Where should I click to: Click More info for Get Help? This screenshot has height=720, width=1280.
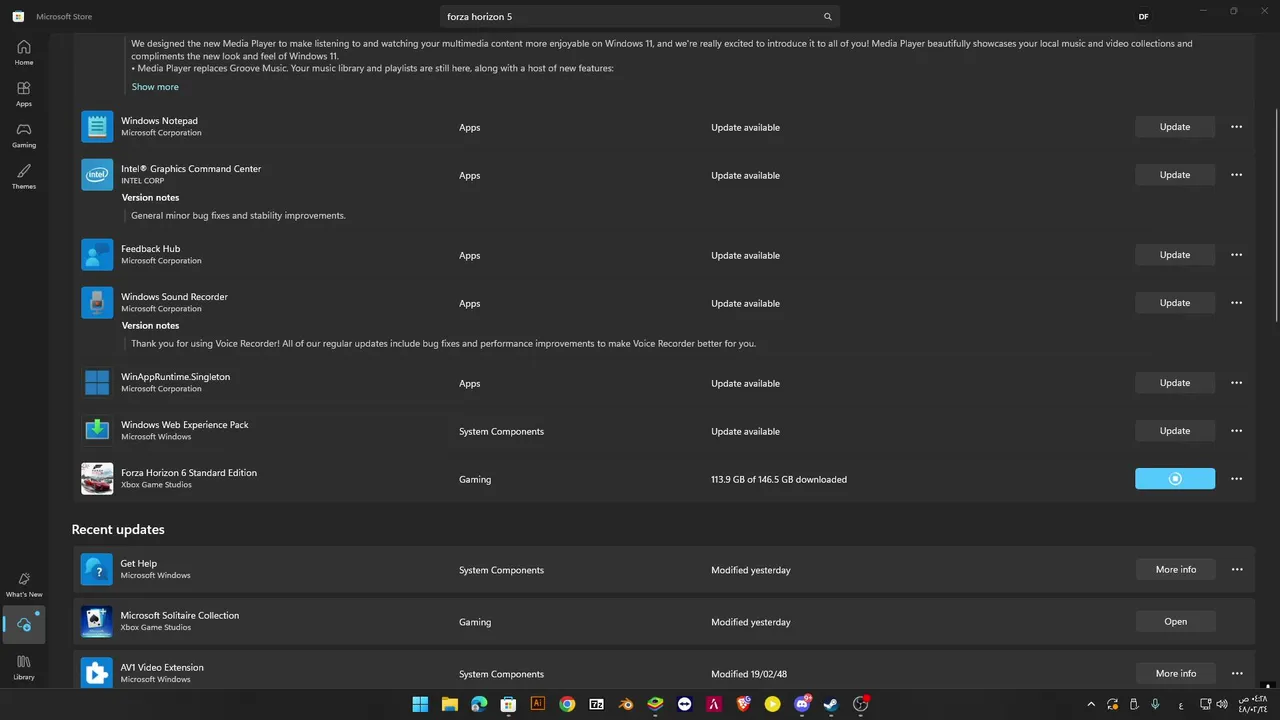[x=1175, y=570]
